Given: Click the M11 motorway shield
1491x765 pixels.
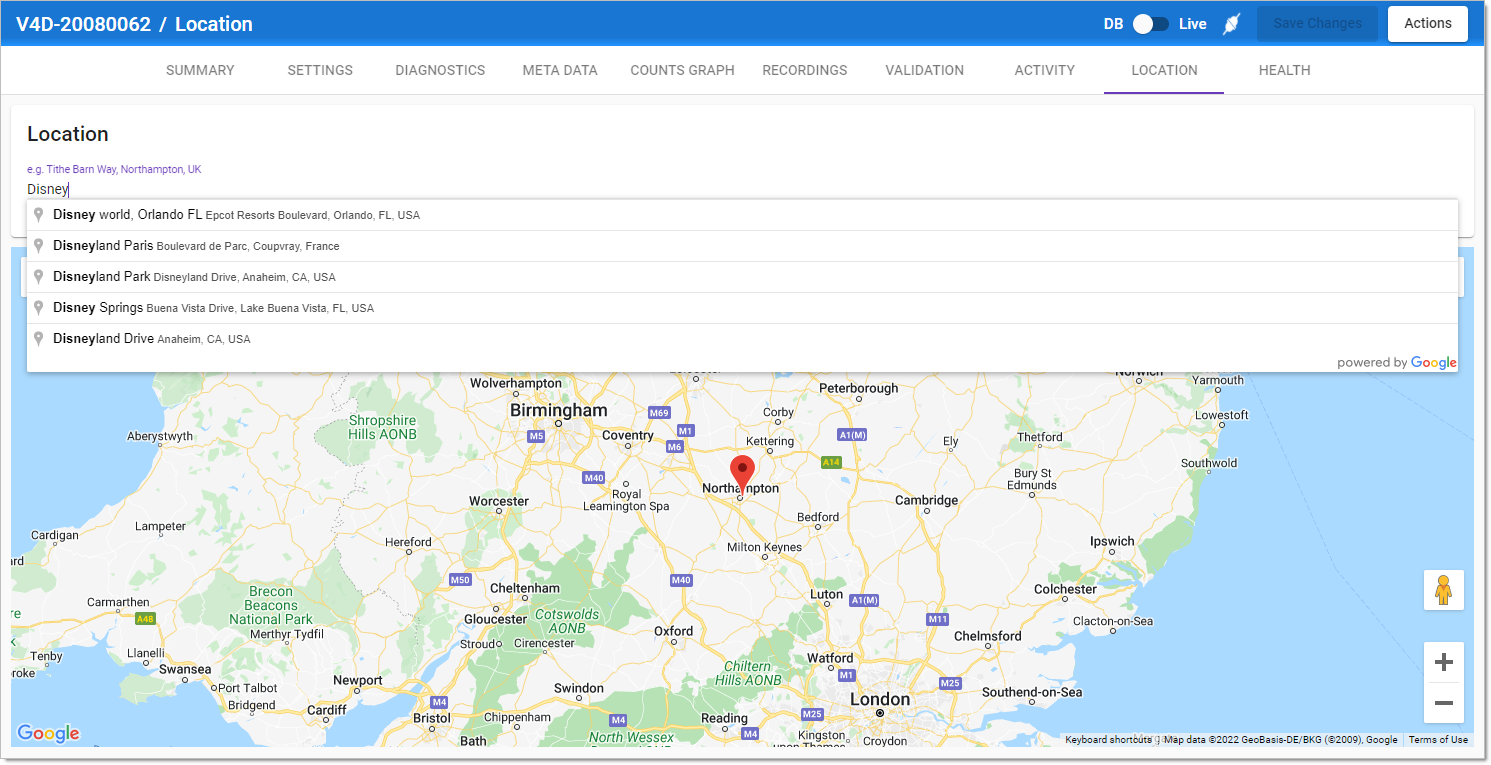Looking at the screenshot, I should (937, 620).
